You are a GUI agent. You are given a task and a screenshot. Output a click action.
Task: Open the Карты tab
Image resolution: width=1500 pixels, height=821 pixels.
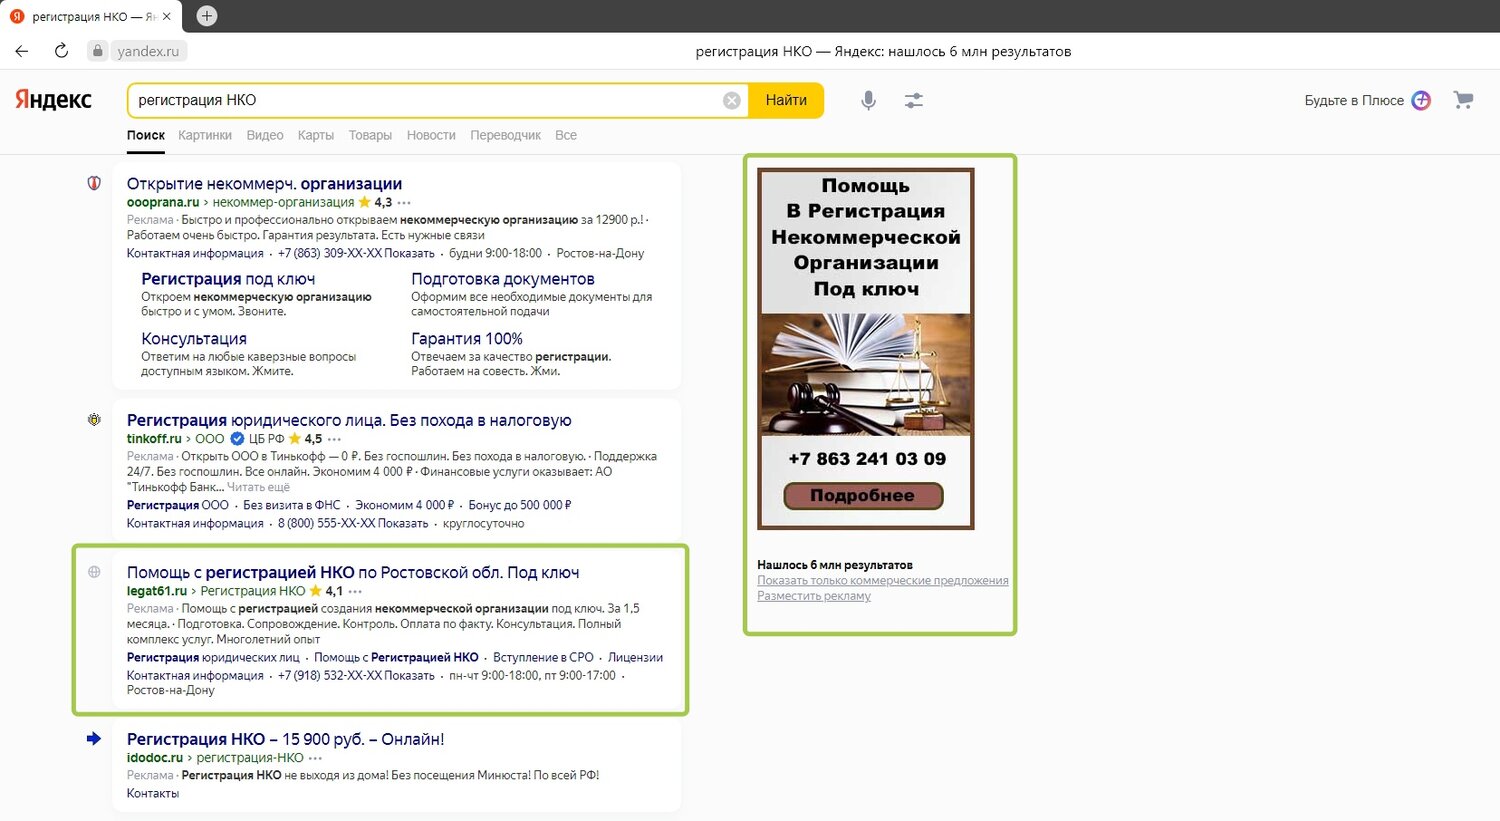tap(316, 135)
